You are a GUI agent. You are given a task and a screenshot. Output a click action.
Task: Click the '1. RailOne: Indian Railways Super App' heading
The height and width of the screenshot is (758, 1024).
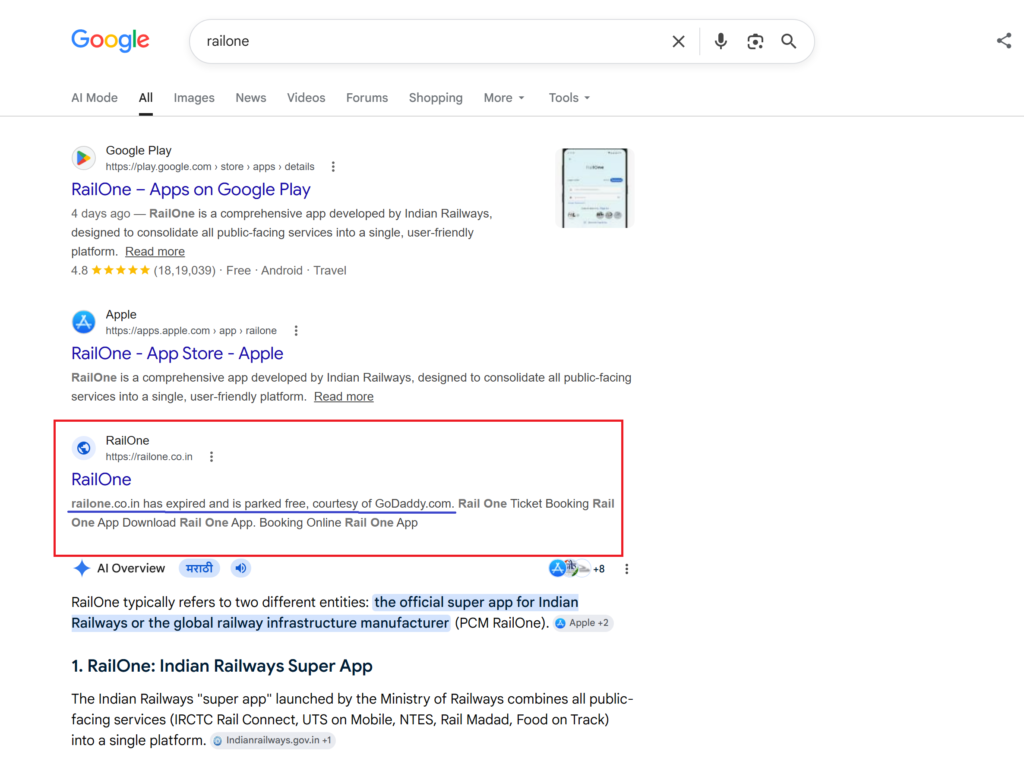coord(222,666)
